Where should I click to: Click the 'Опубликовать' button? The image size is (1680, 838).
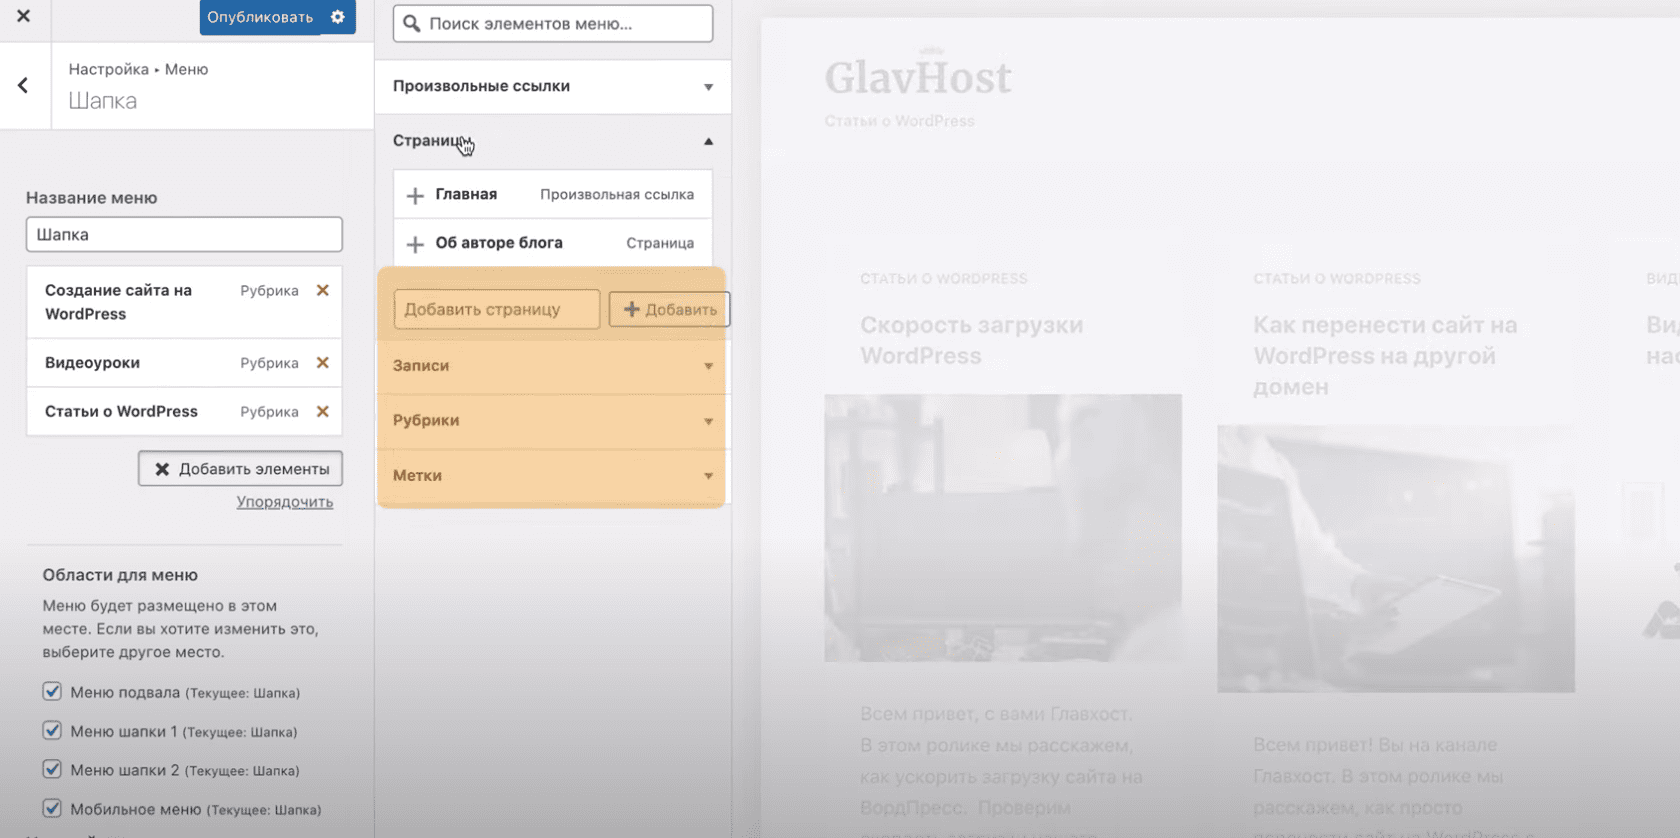(x=260, y=17)
